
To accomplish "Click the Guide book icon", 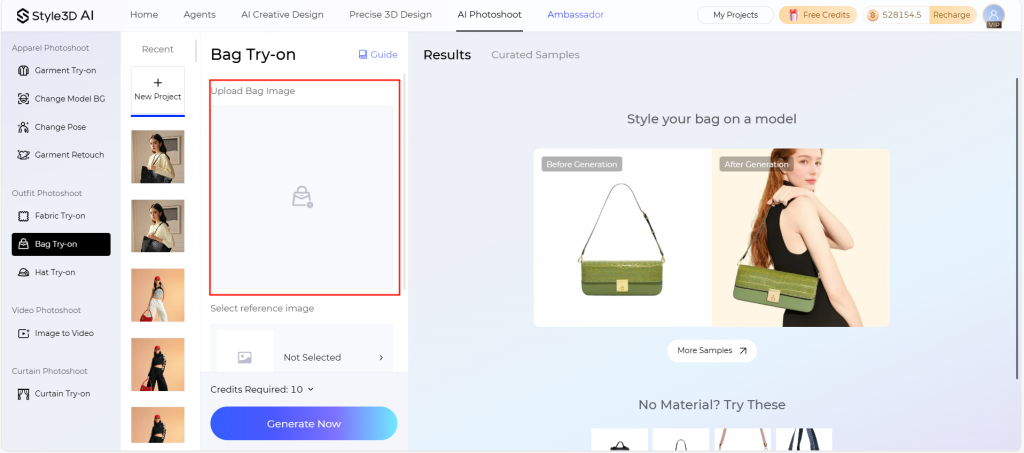I will 363,55.
